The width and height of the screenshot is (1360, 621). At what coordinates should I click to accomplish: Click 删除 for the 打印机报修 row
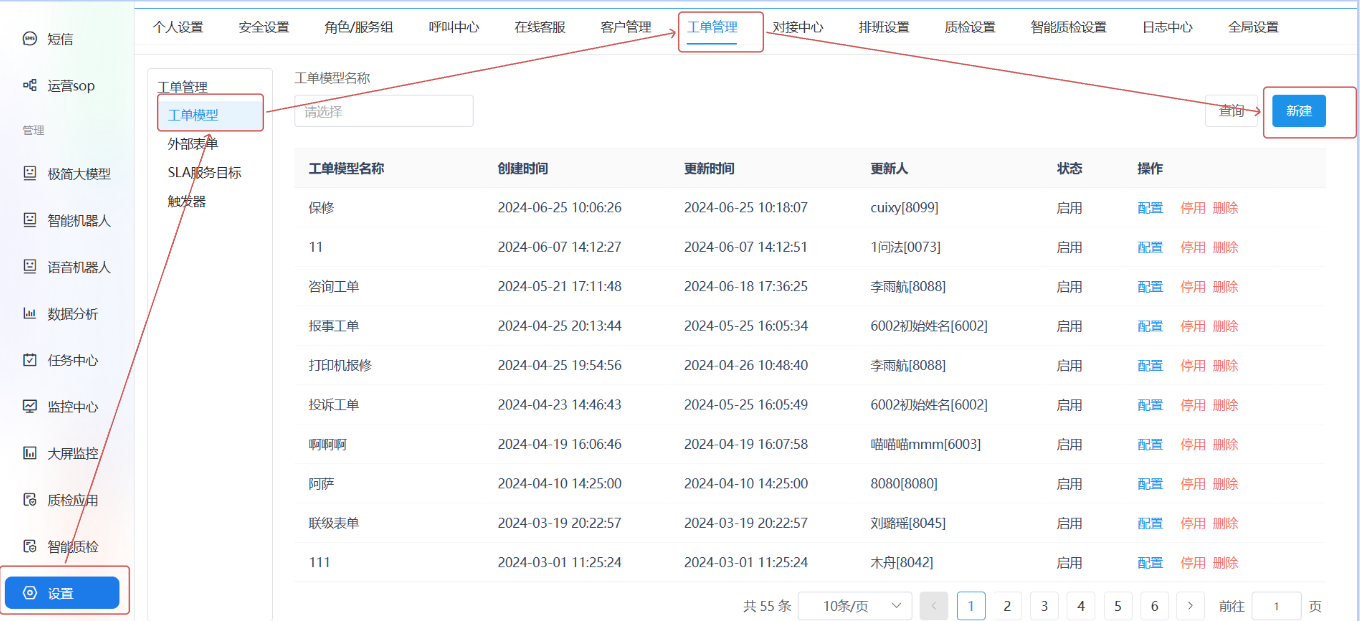pyautogui.click(x=1226, y=366)
